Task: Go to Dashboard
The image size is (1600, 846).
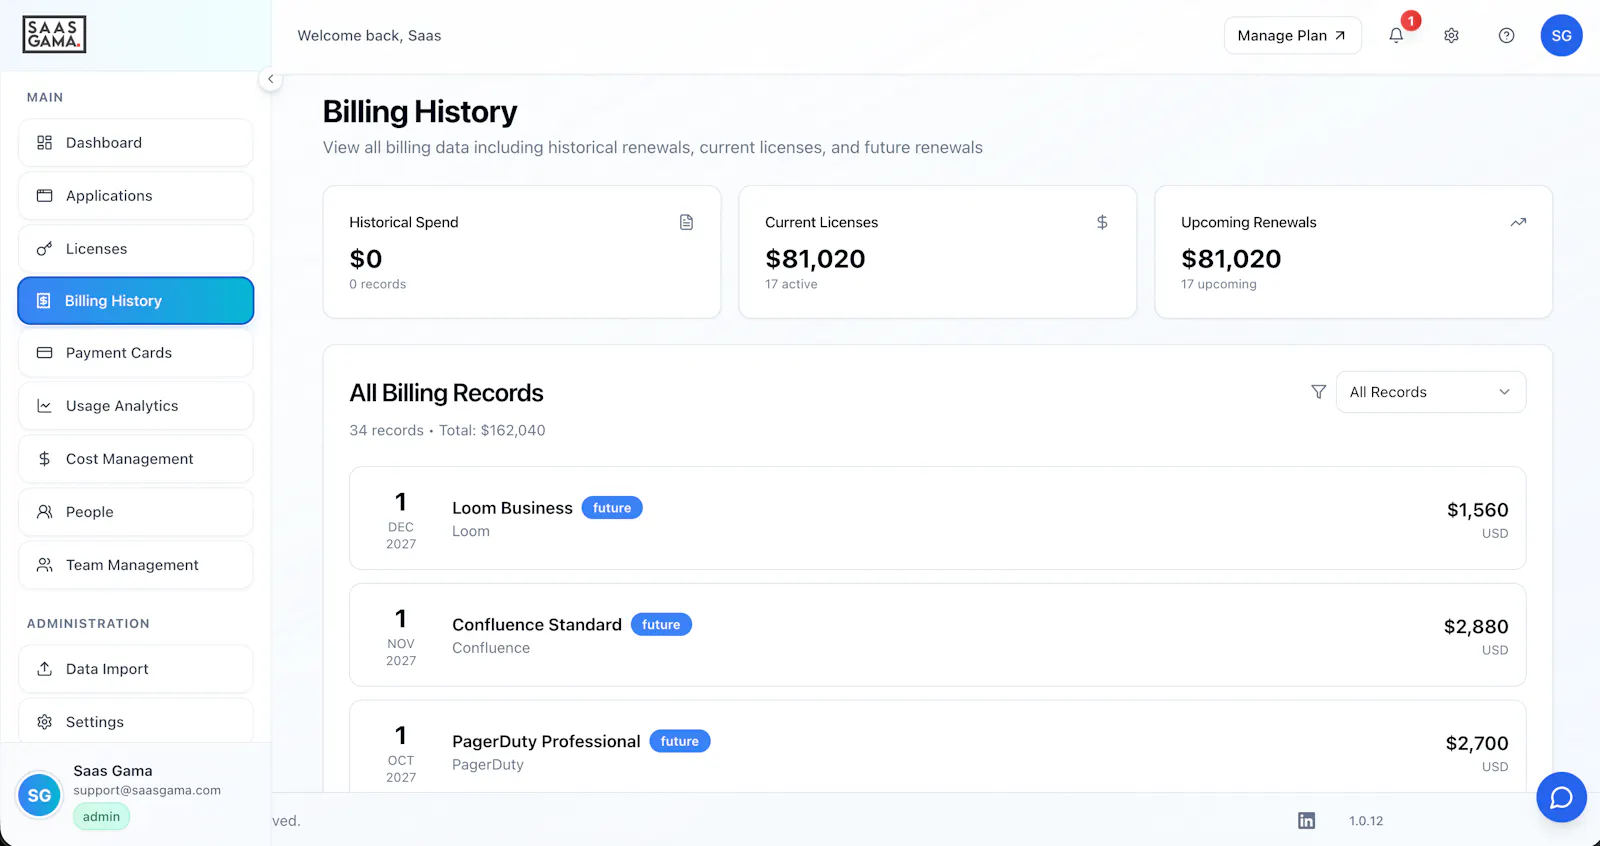Action: tap(136, 143)
